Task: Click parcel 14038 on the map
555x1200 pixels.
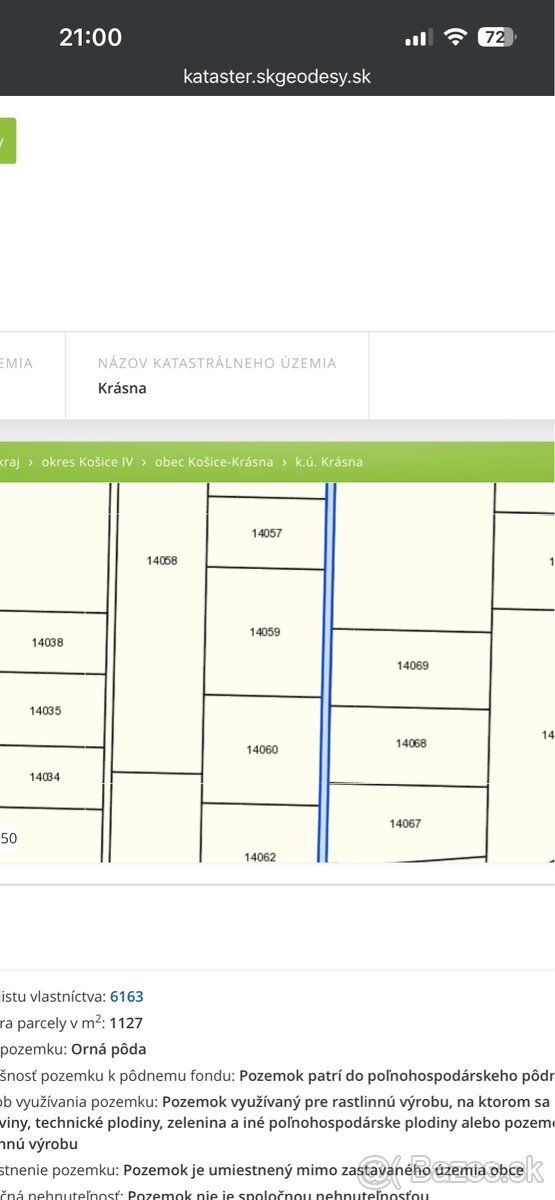Action: (x=47, y=643)
